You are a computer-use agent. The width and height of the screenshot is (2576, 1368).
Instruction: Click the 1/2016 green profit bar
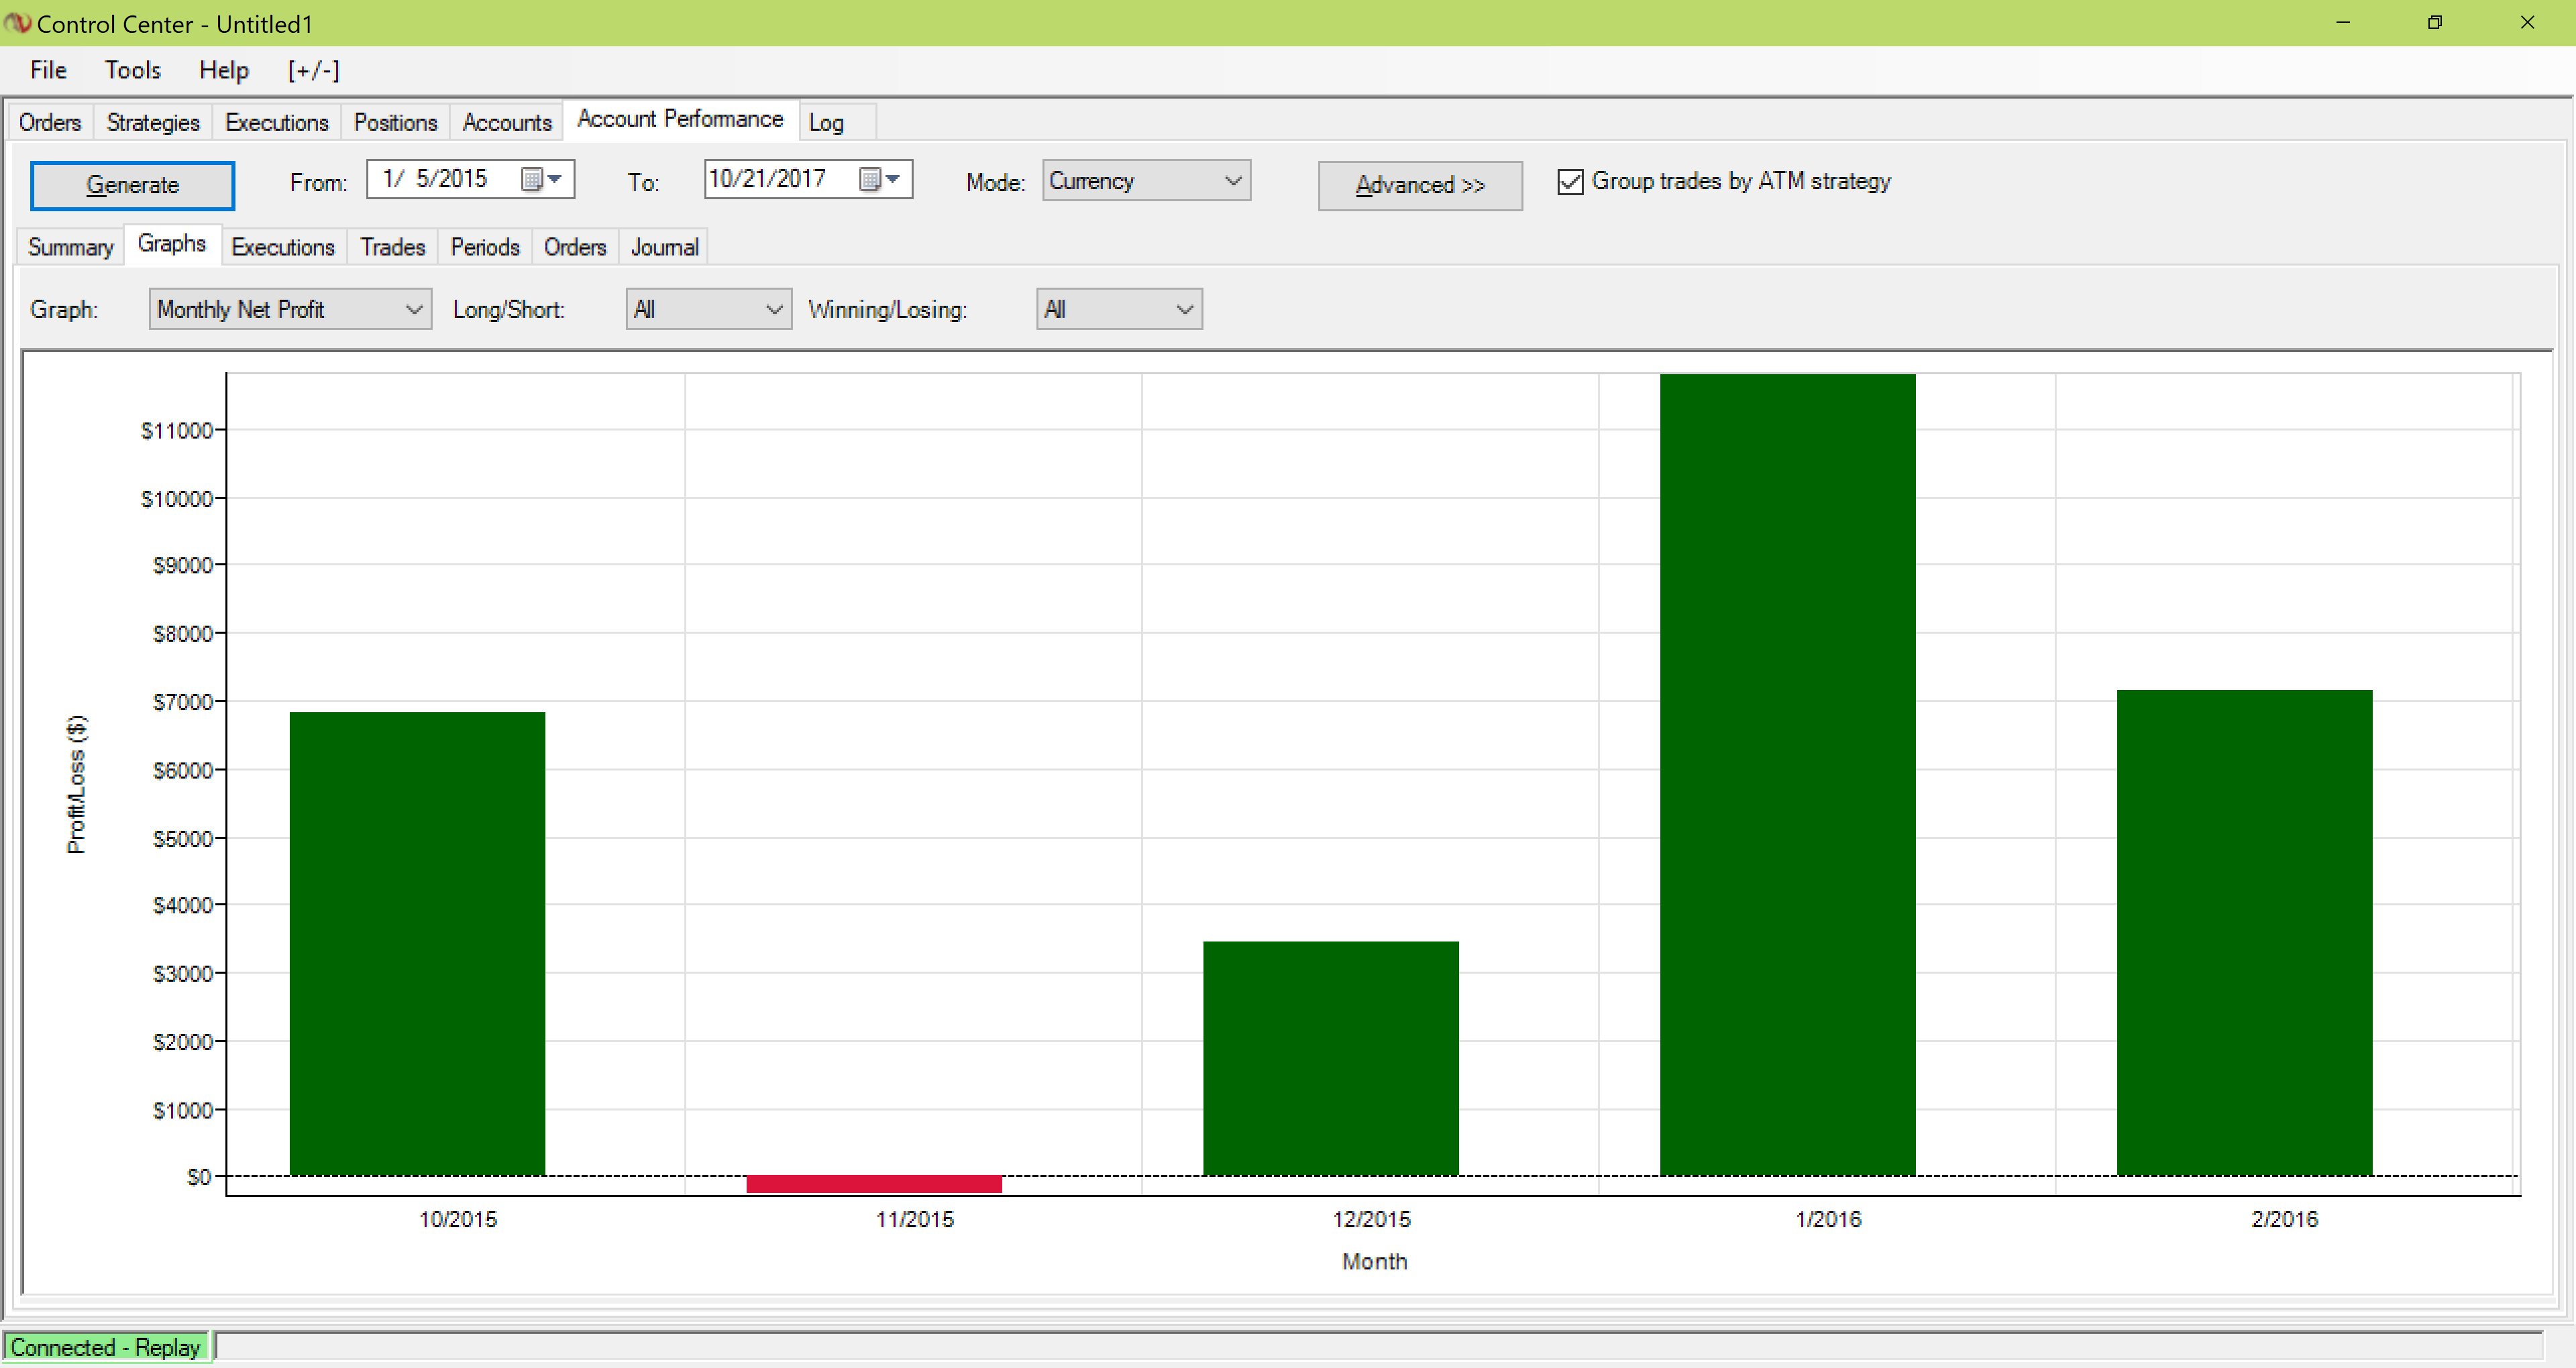point(1788,774)
